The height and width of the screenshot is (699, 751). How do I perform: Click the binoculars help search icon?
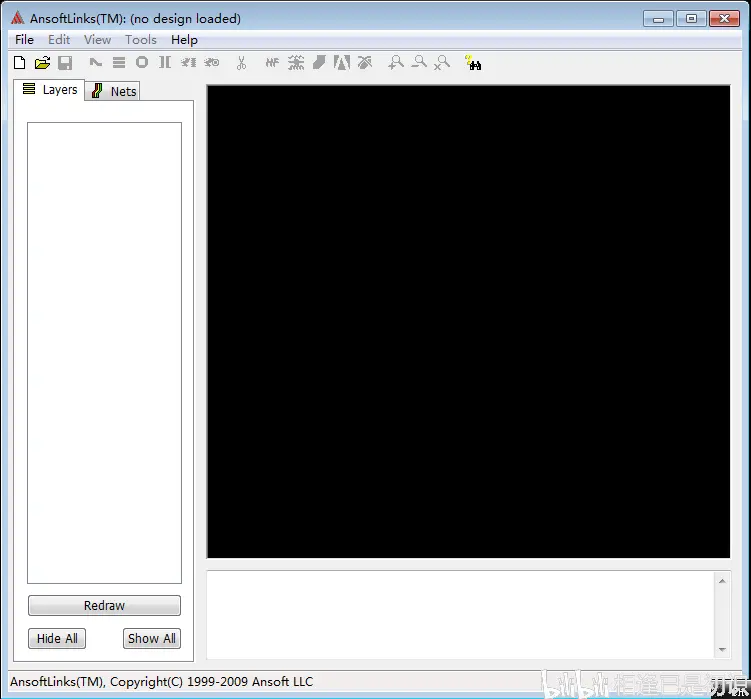(x=473, y=63)
